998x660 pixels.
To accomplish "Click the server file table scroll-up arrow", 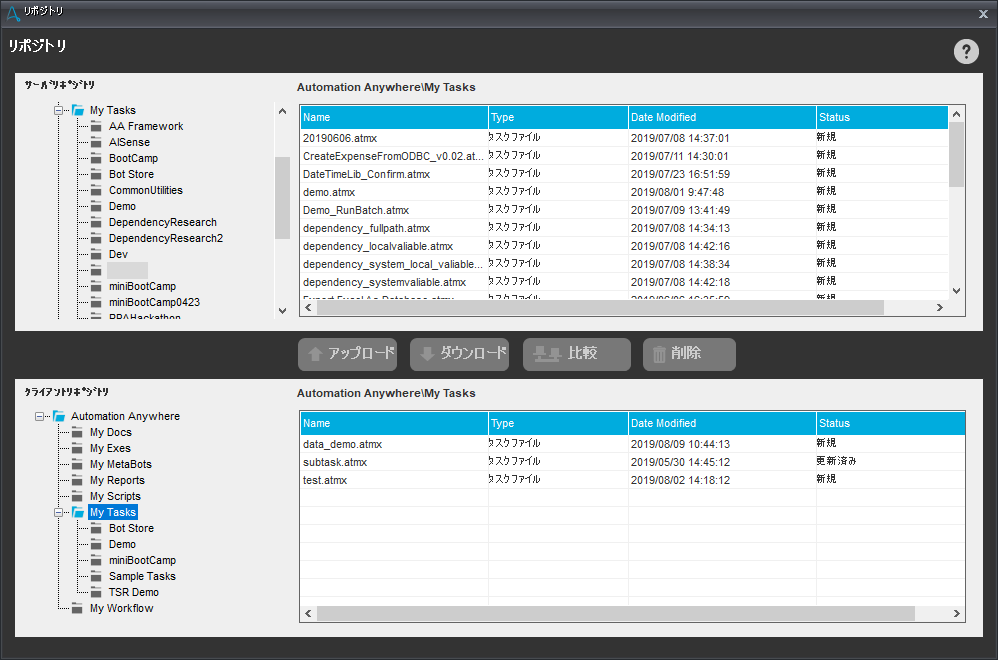I will 956,114.
